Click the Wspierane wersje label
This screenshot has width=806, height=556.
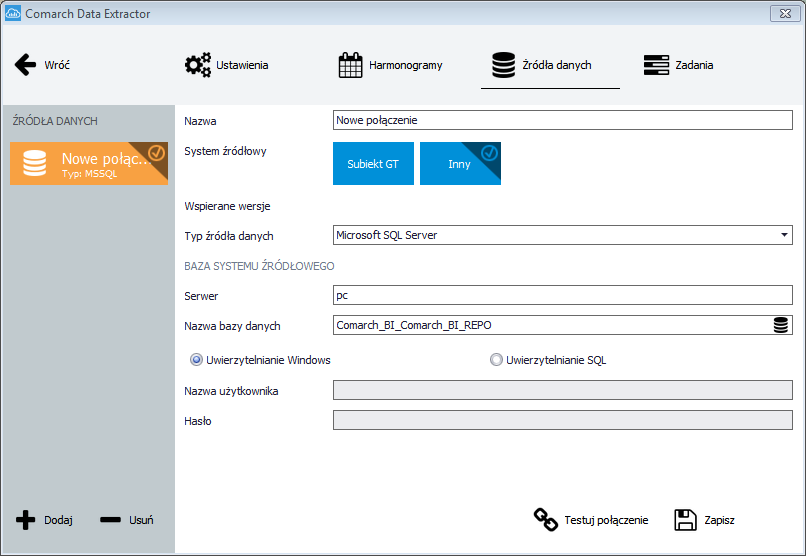click(x=227, y=207)
